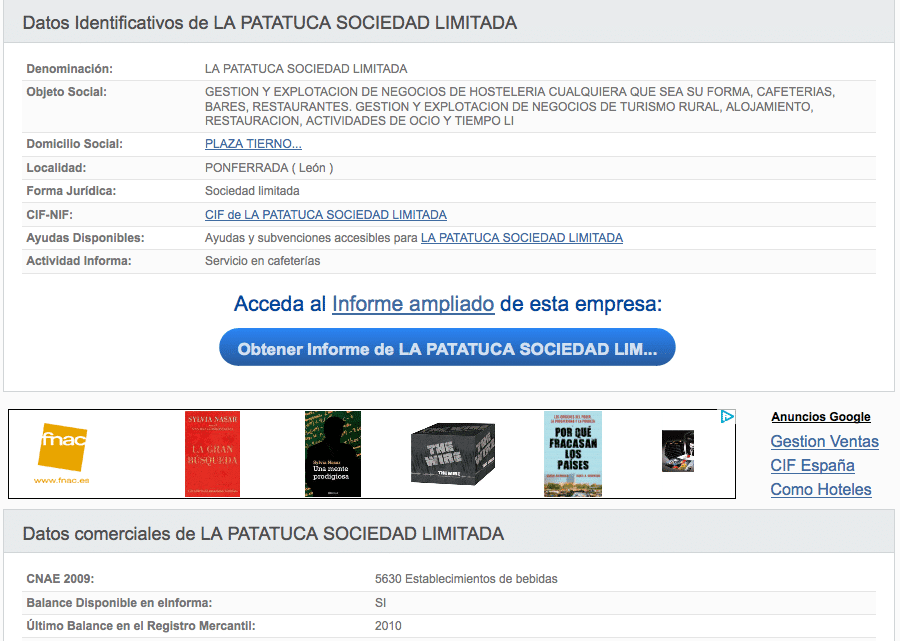Select The Wire box set thumbnail
The height and width of the screenshot is (641, 900).
tap(453, 454)
